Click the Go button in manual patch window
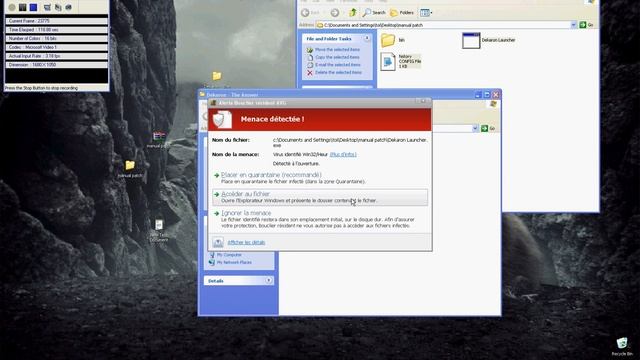 [586, 25]
